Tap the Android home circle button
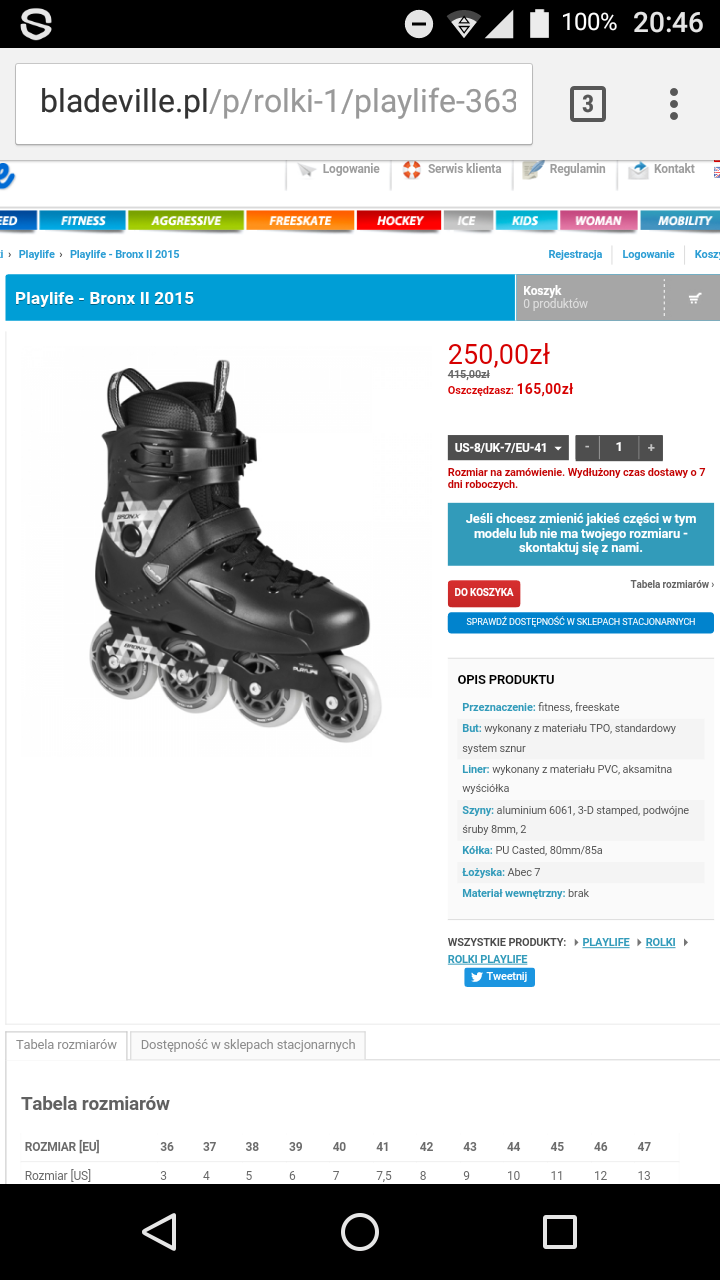Image resolution: width=720 pixels, height=1280 pixels. pyautogui.click(x=360, y=1232)
